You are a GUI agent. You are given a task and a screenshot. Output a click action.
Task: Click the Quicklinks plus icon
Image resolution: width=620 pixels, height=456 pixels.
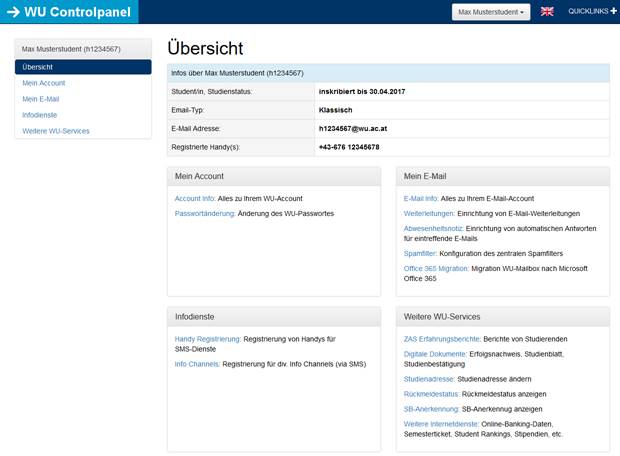[x=613, y=11]
